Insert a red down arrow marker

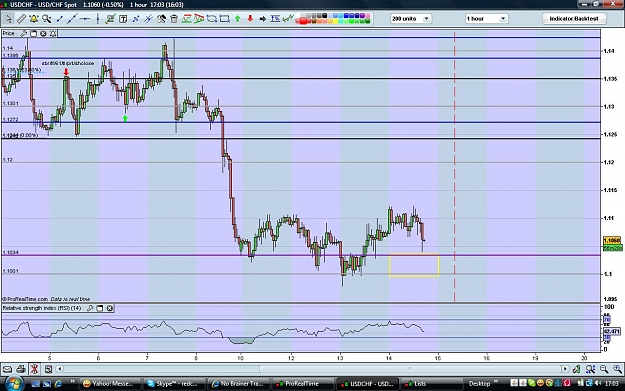click(x=250, y=18)
